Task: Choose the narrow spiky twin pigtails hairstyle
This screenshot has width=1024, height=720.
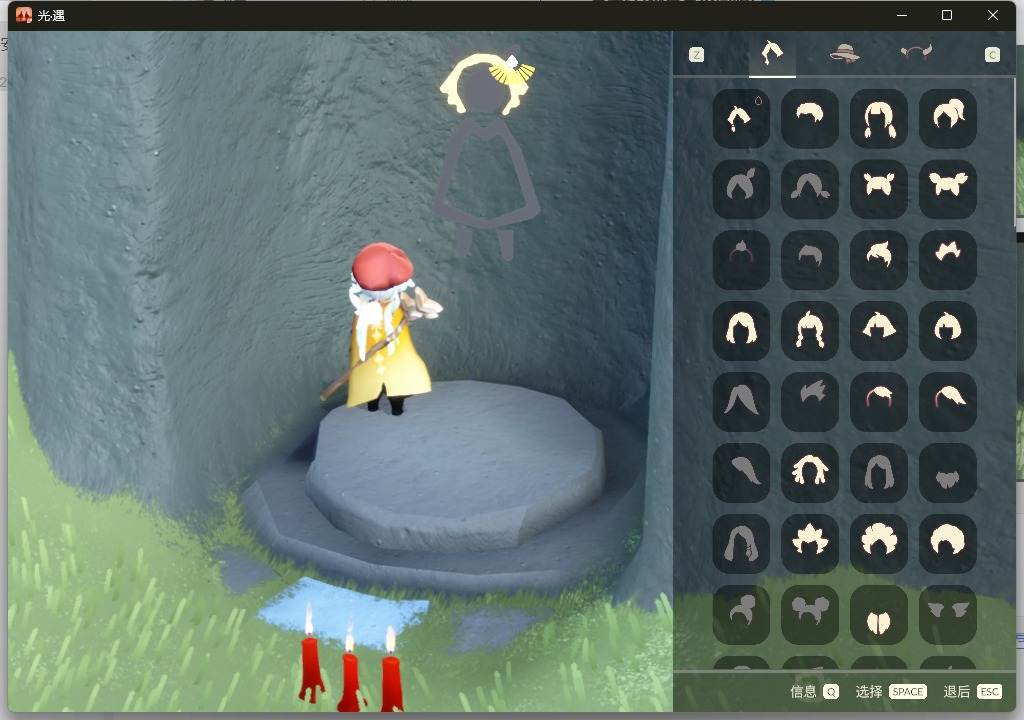Action: click(x=879, y=189)
